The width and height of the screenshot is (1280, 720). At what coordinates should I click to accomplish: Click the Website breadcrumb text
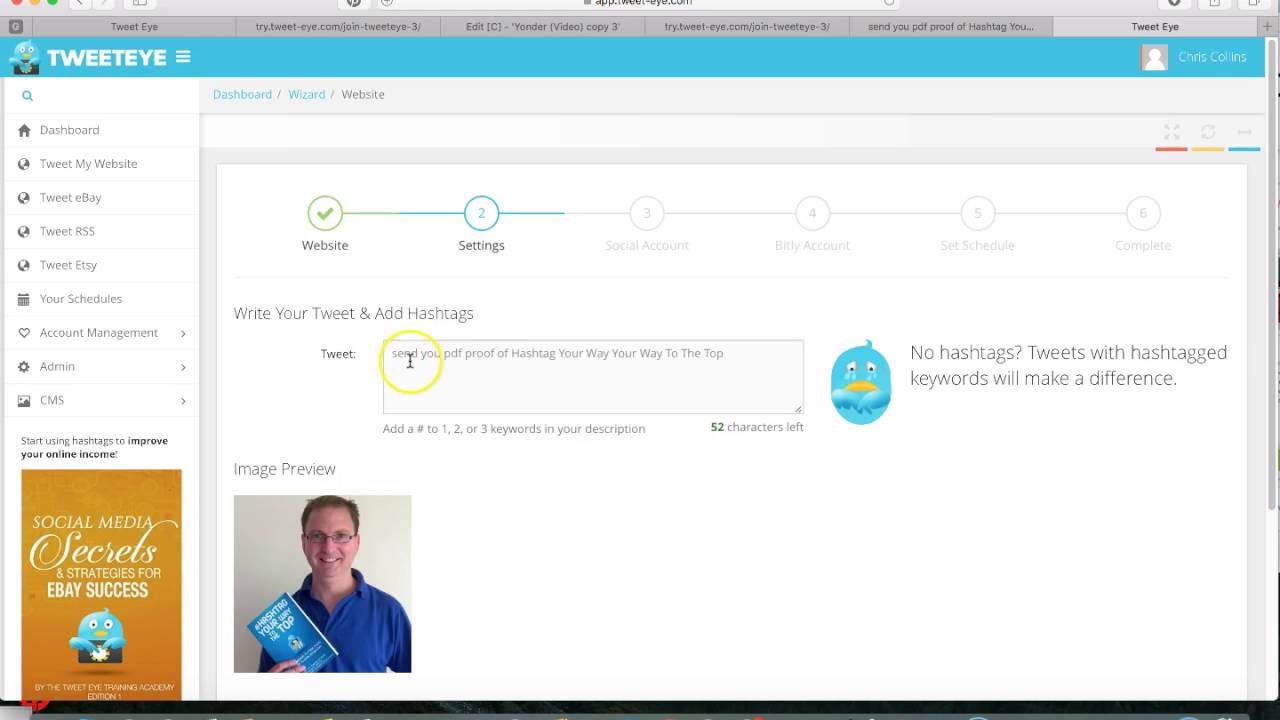pyautogui.click(x=363, y=94)
